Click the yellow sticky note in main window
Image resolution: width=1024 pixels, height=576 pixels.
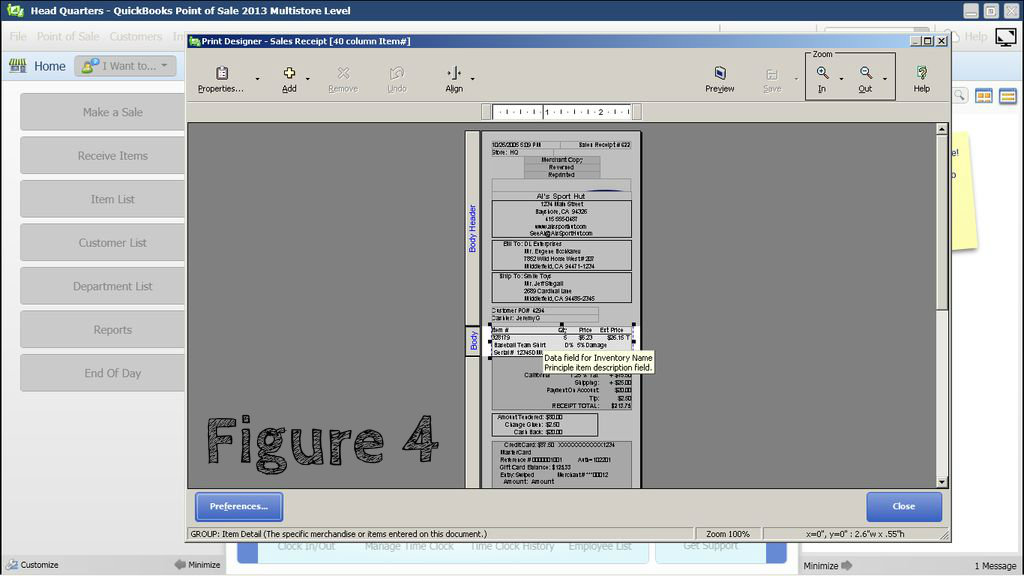point(964,191)
